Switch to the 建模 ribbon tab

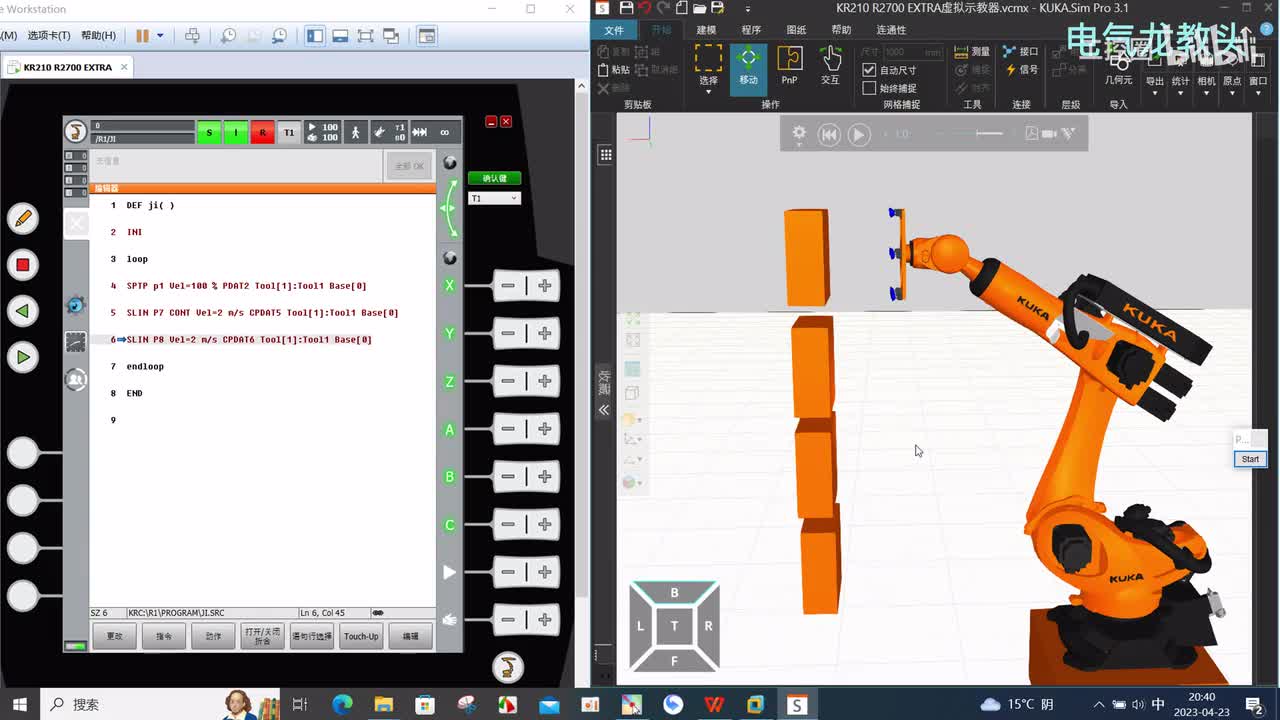[x=706, y=30]
